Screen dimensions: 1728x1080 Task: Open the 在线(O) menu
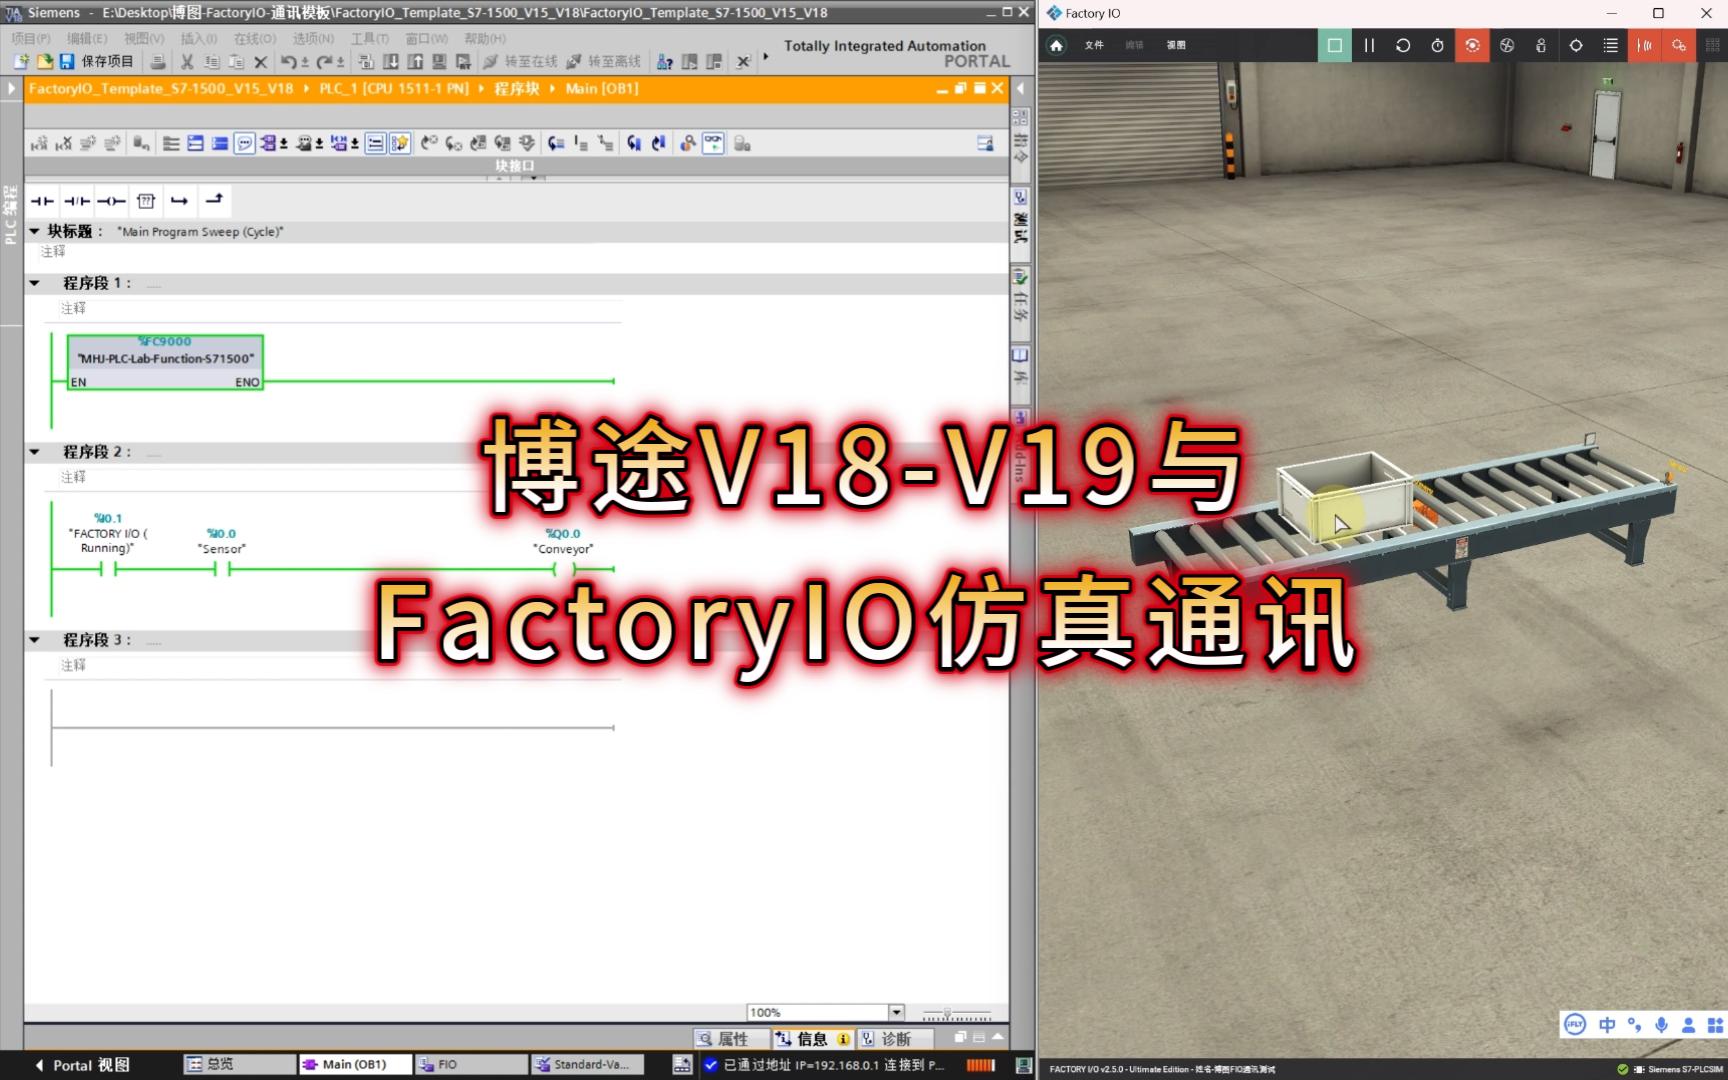pyautogui.click(x=255, y=38)
